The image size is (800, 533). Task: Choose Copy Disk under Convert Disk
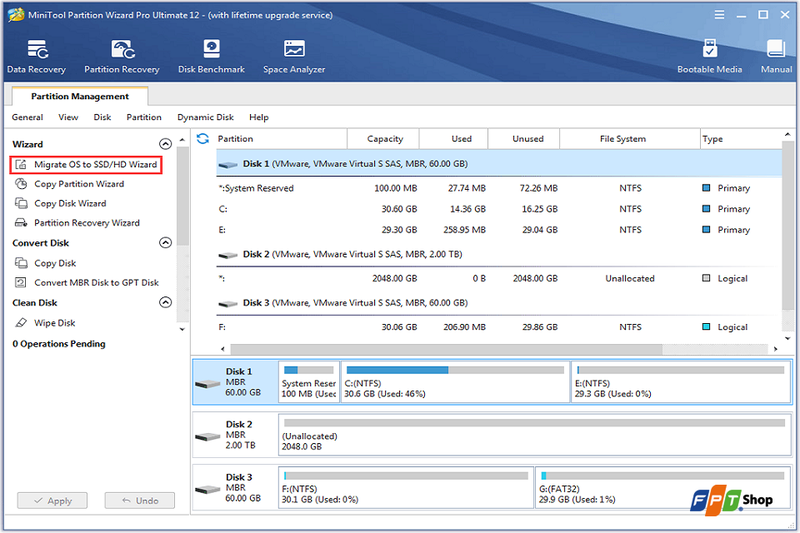(x=55, y=263)
